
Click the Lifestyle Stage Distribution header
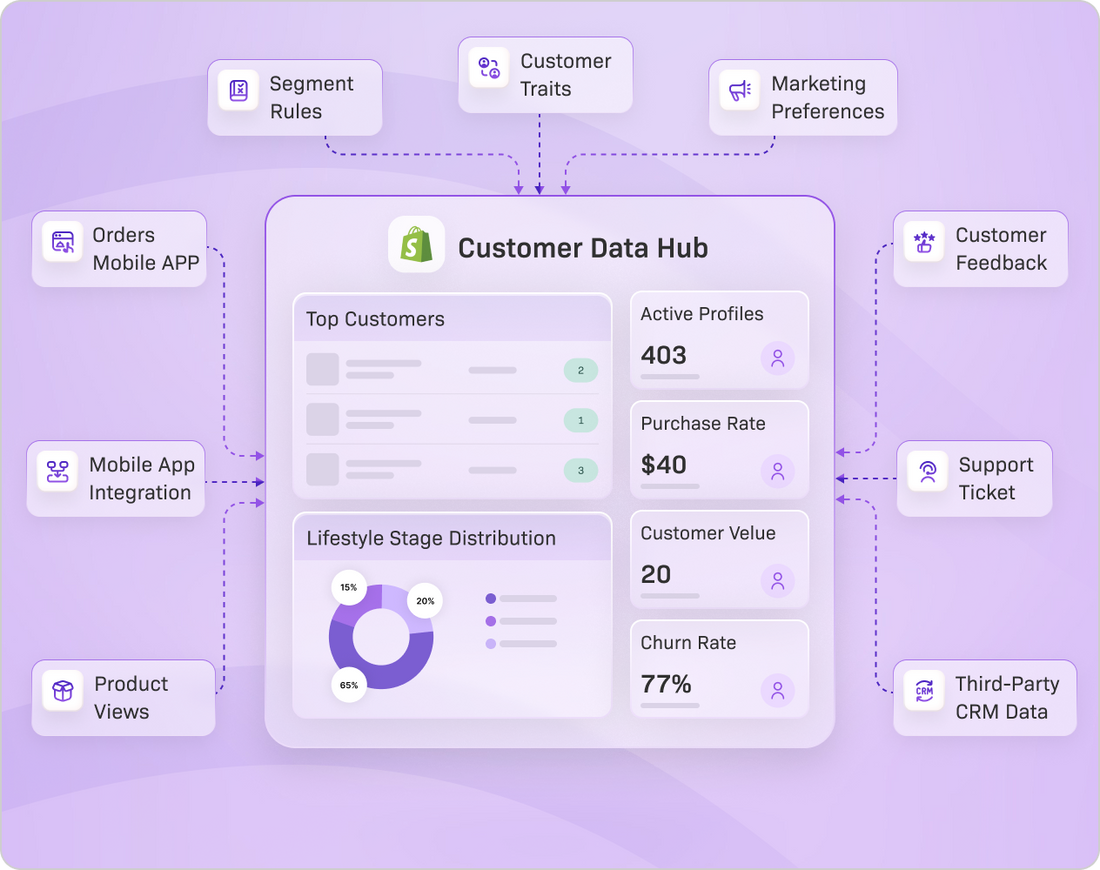(x=452, y=538)
